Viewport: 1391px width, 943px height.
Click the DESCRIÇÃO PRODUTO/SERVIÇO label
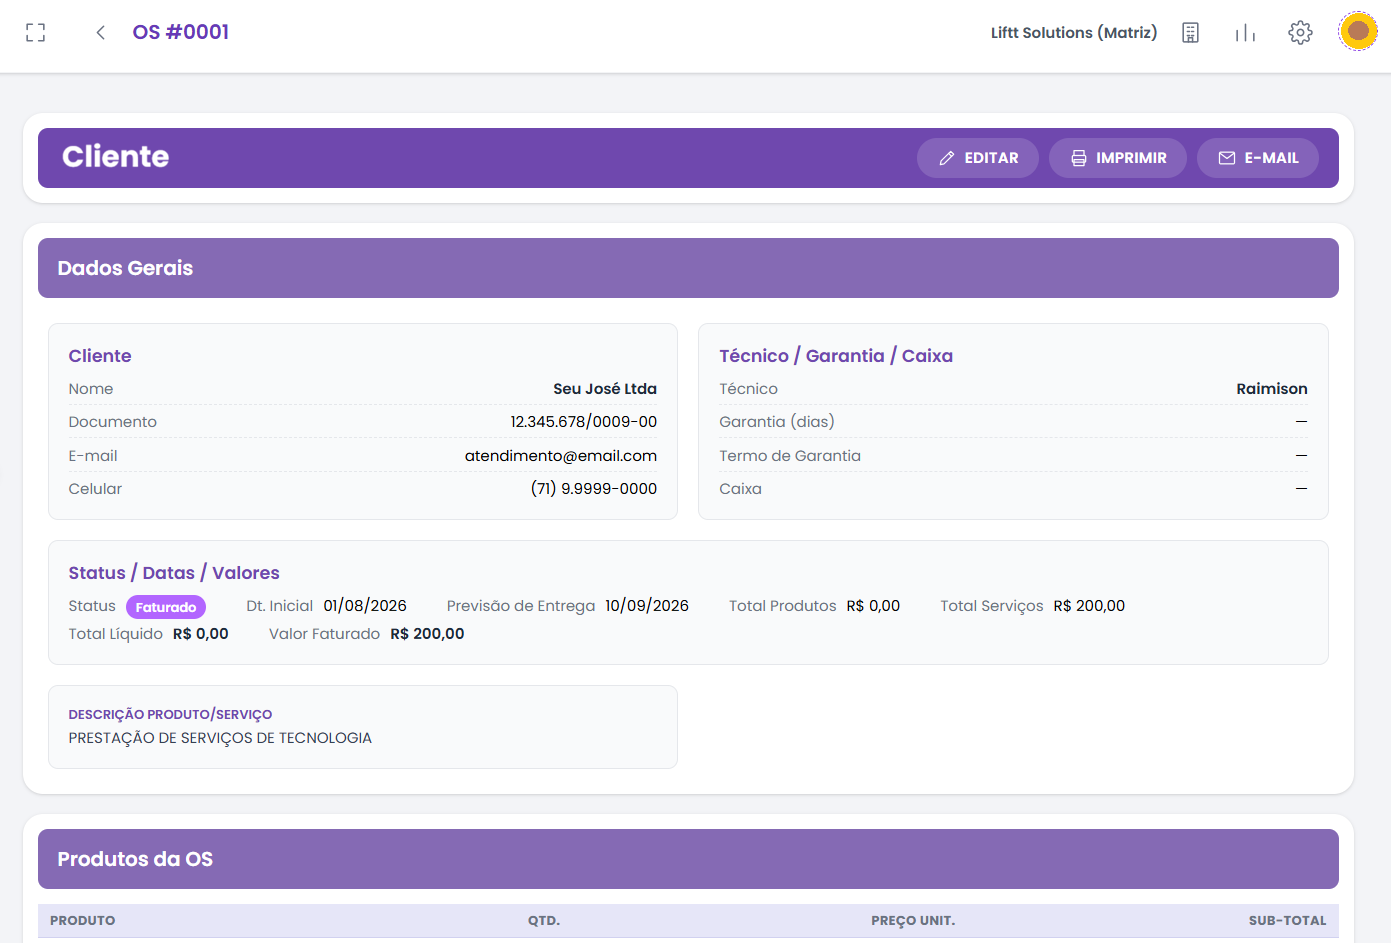(x=170, y=715)
